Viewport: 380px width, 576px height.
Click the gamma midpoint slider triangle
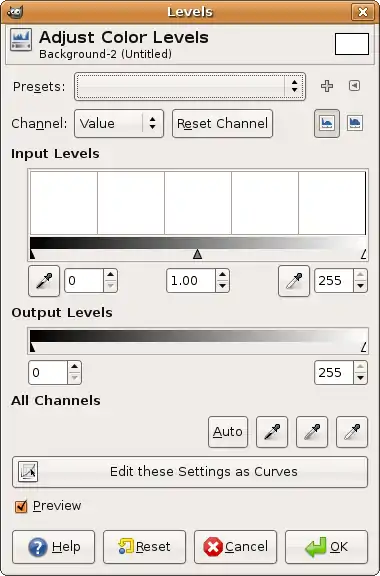(197, 254)
